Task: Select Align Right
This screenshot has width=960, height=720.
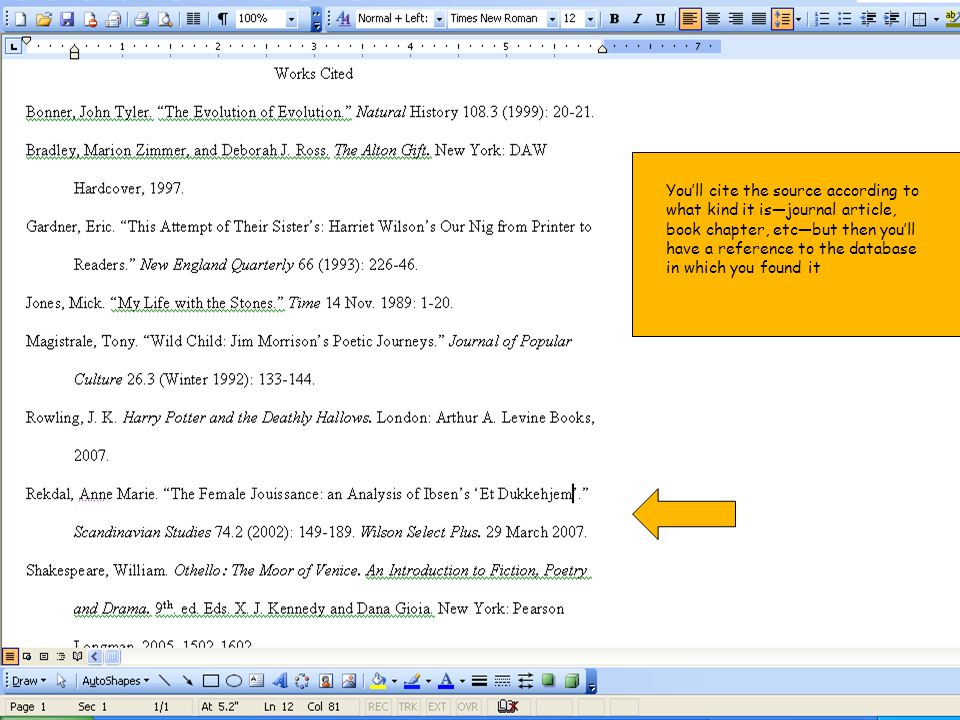Action: tap(736, 19)
